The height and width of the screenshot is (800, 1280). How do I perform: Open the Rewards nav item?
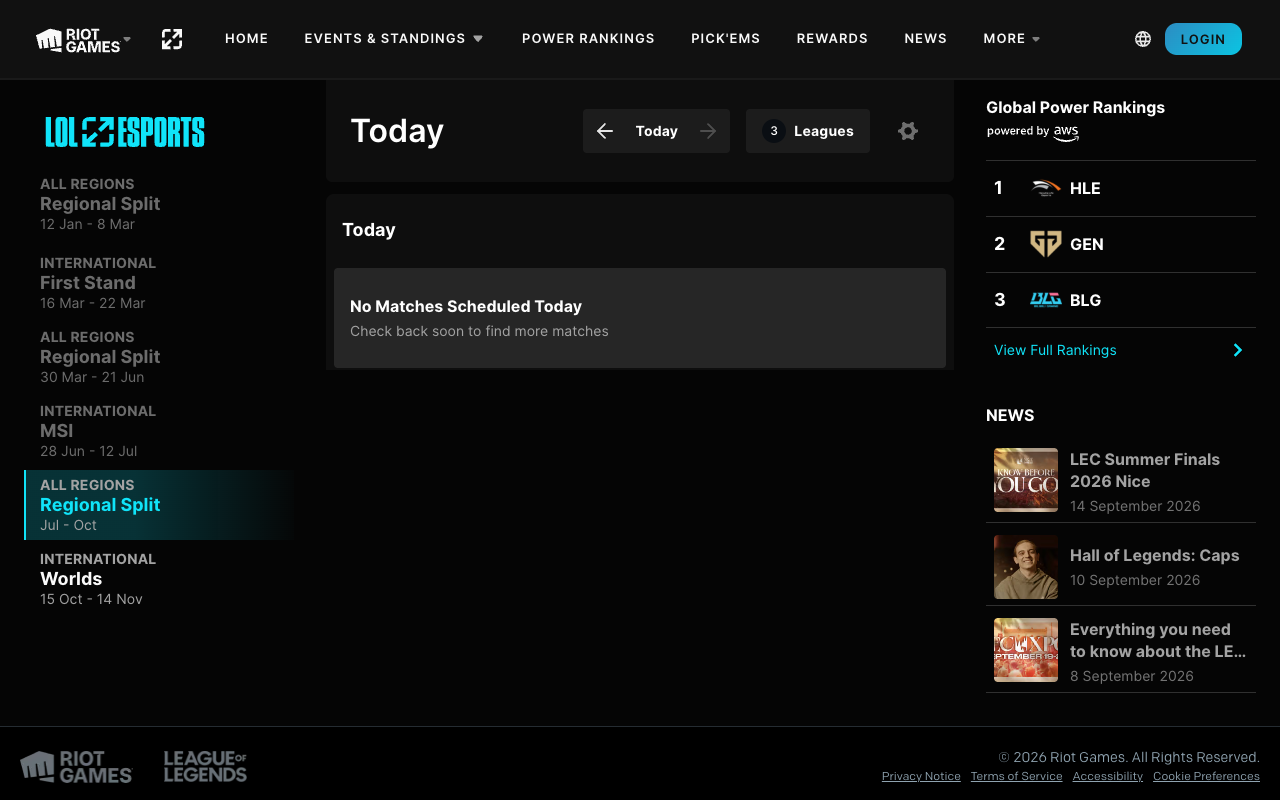(x=832, y=38)
